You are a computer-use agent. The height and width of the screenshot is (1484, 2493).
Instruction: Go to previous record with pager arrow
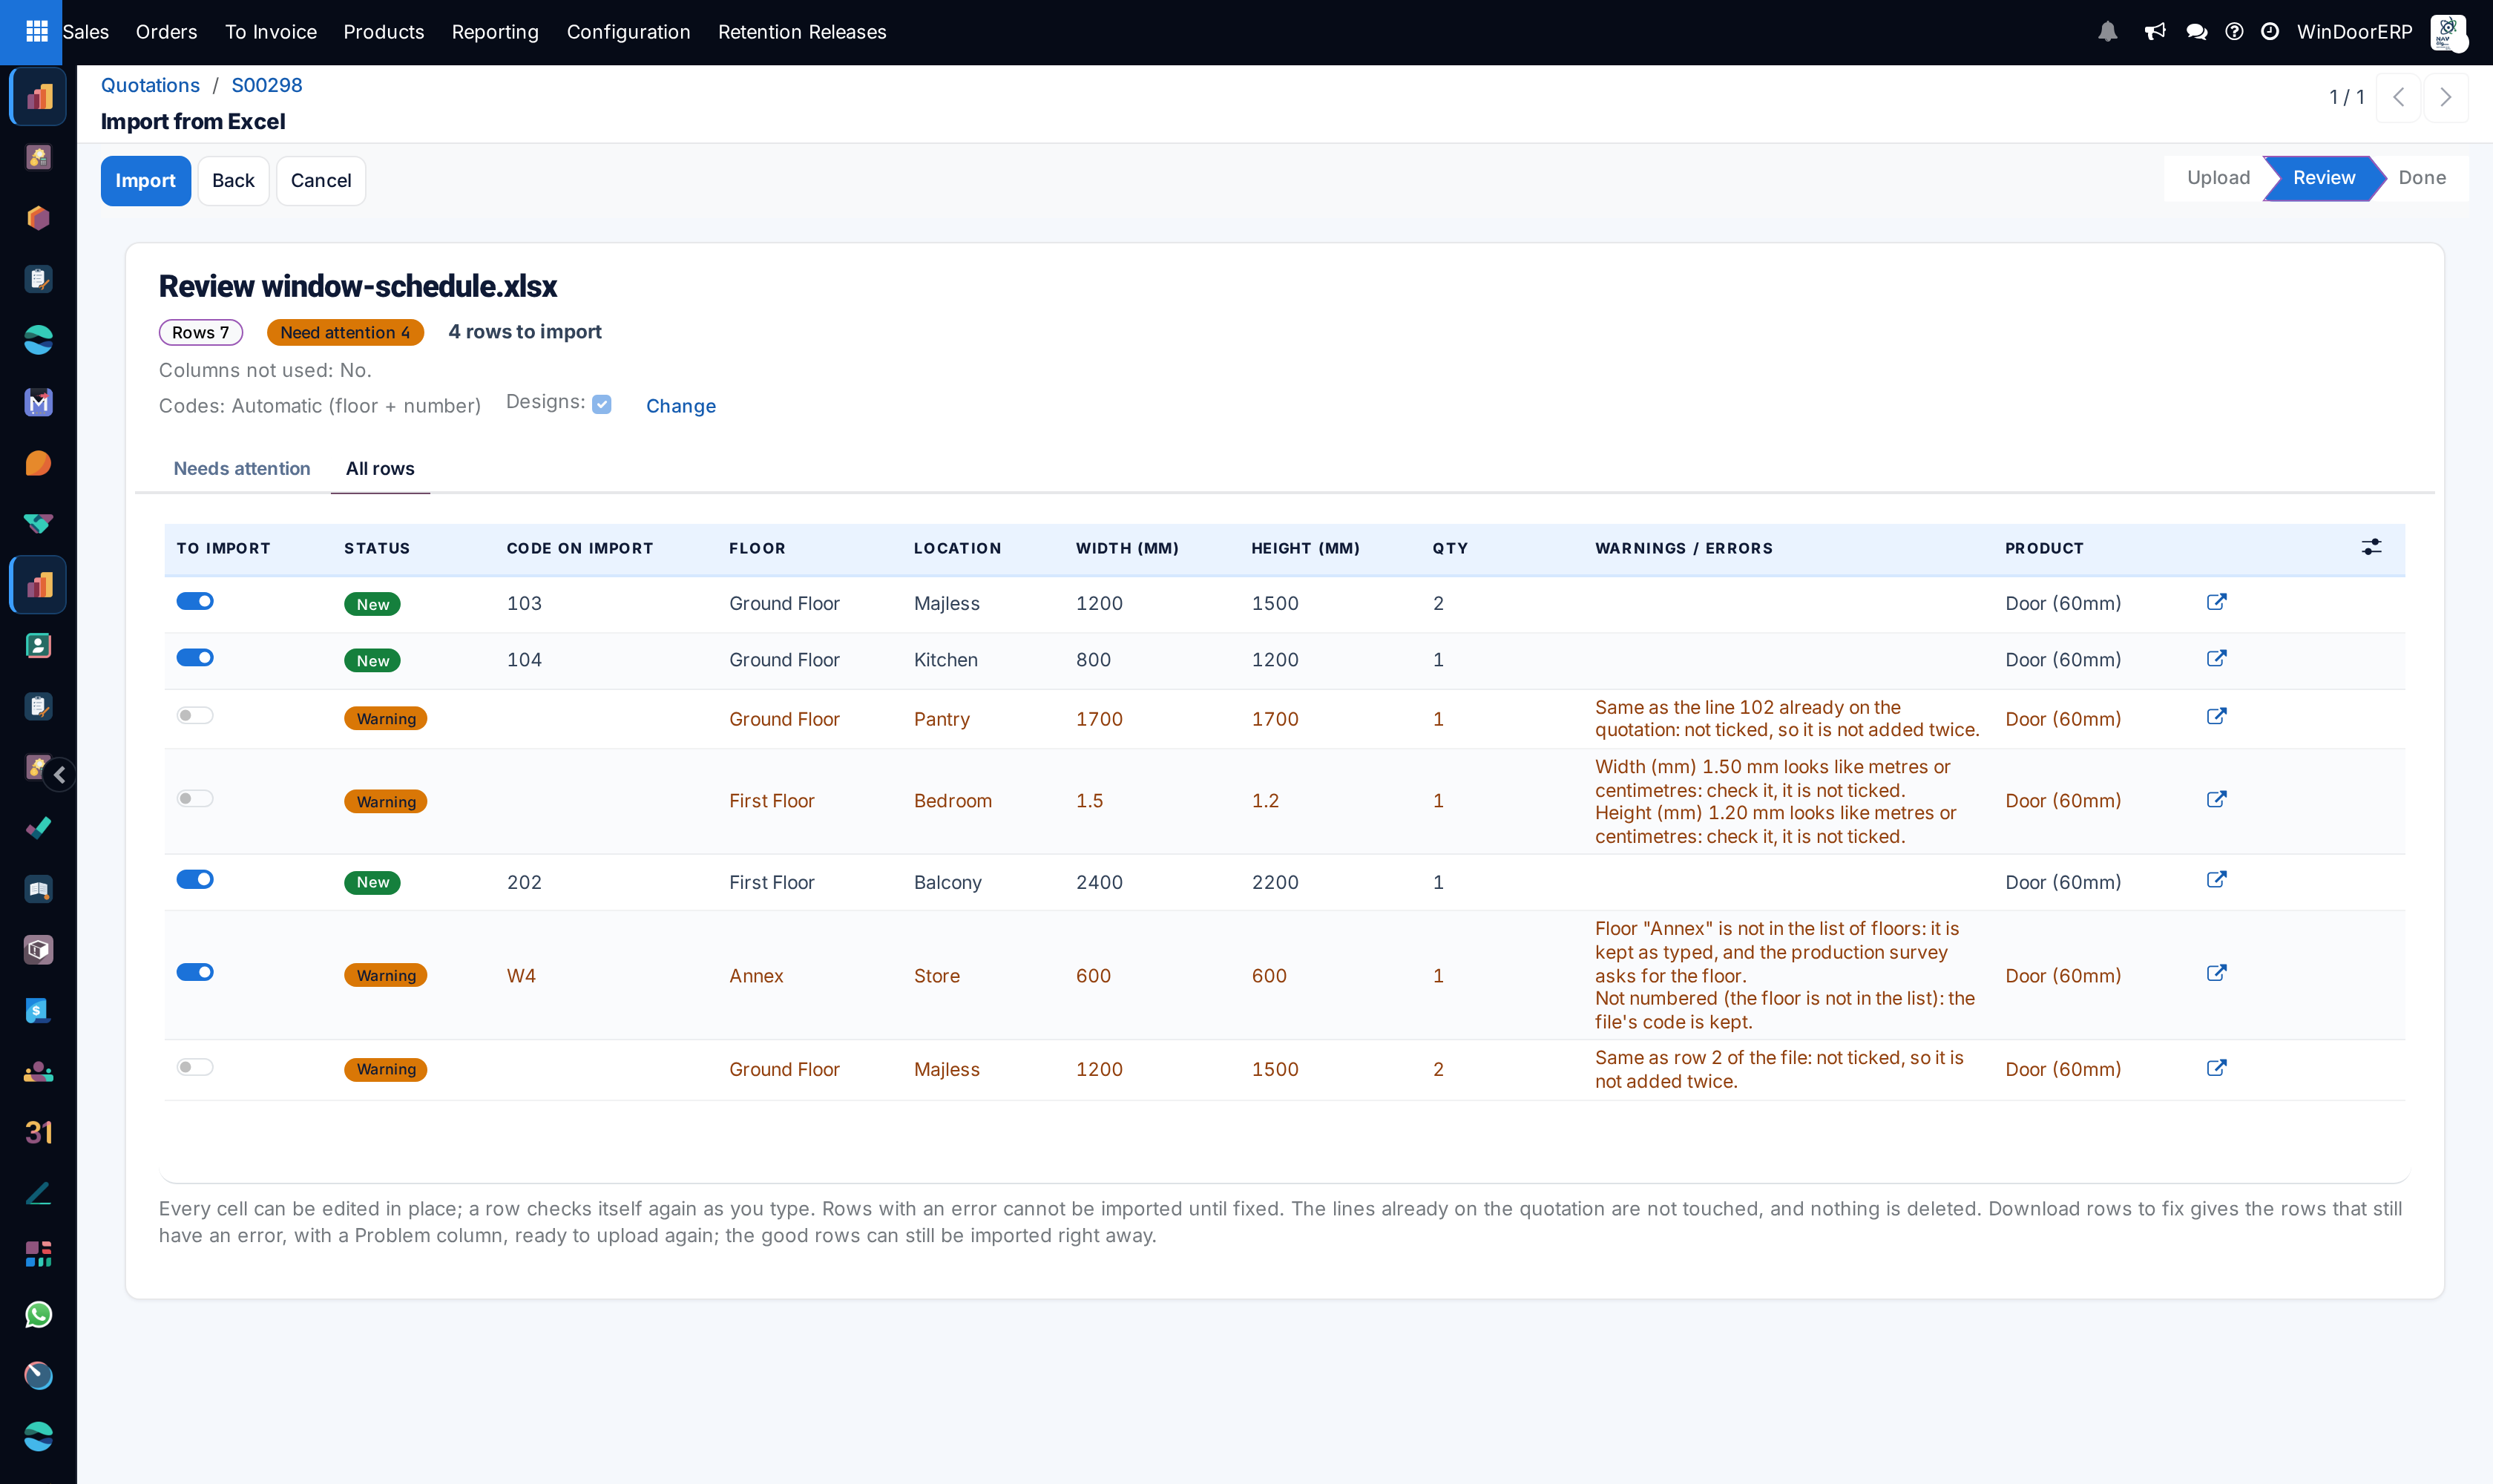click(2399, 97)
